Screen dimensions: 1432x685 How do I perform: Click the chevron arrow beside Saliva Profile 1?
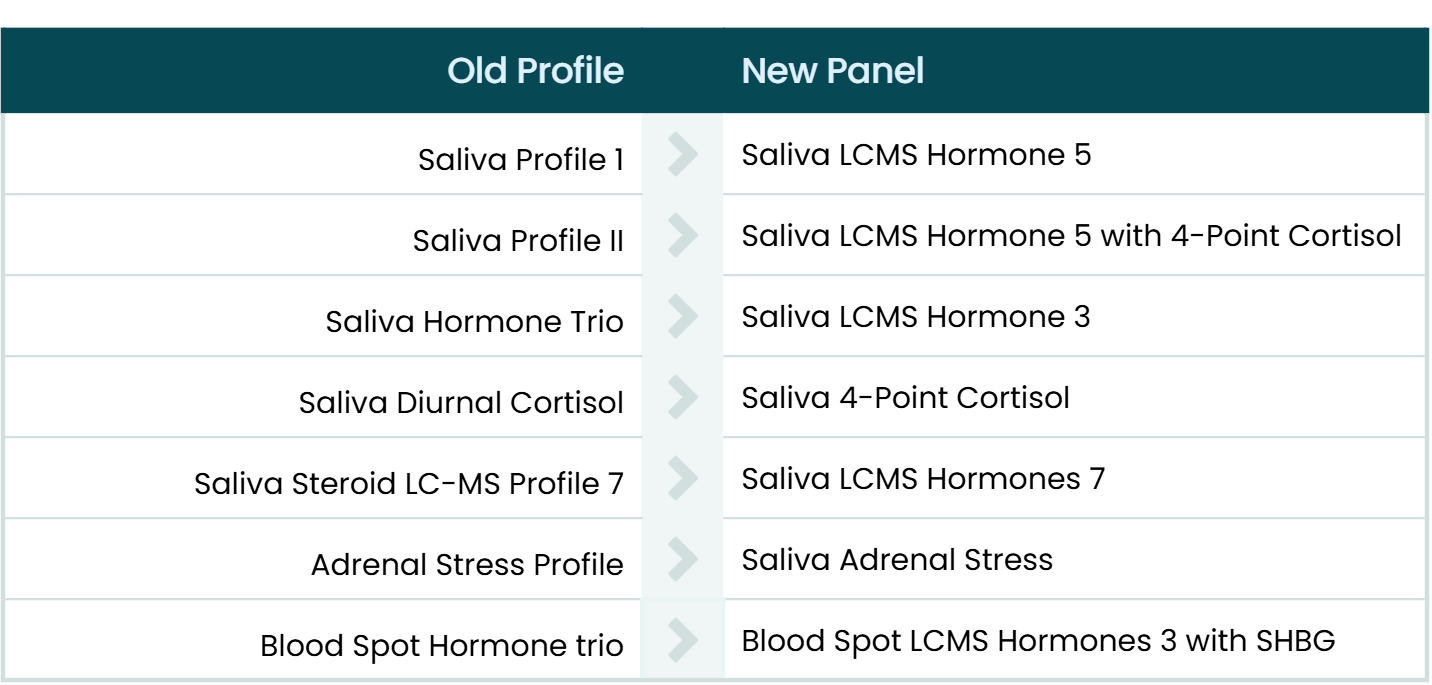pyautogui.click(x=682, y=155)
